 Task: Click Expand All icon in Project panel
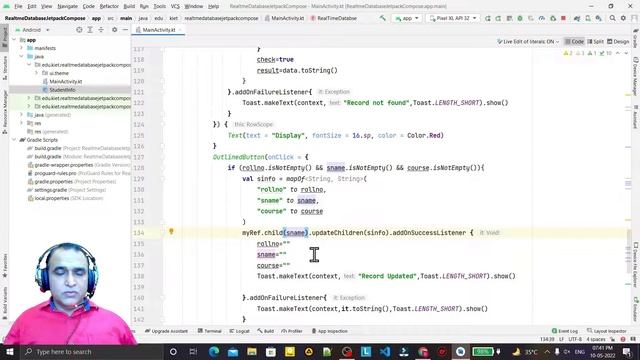point(90,30)
